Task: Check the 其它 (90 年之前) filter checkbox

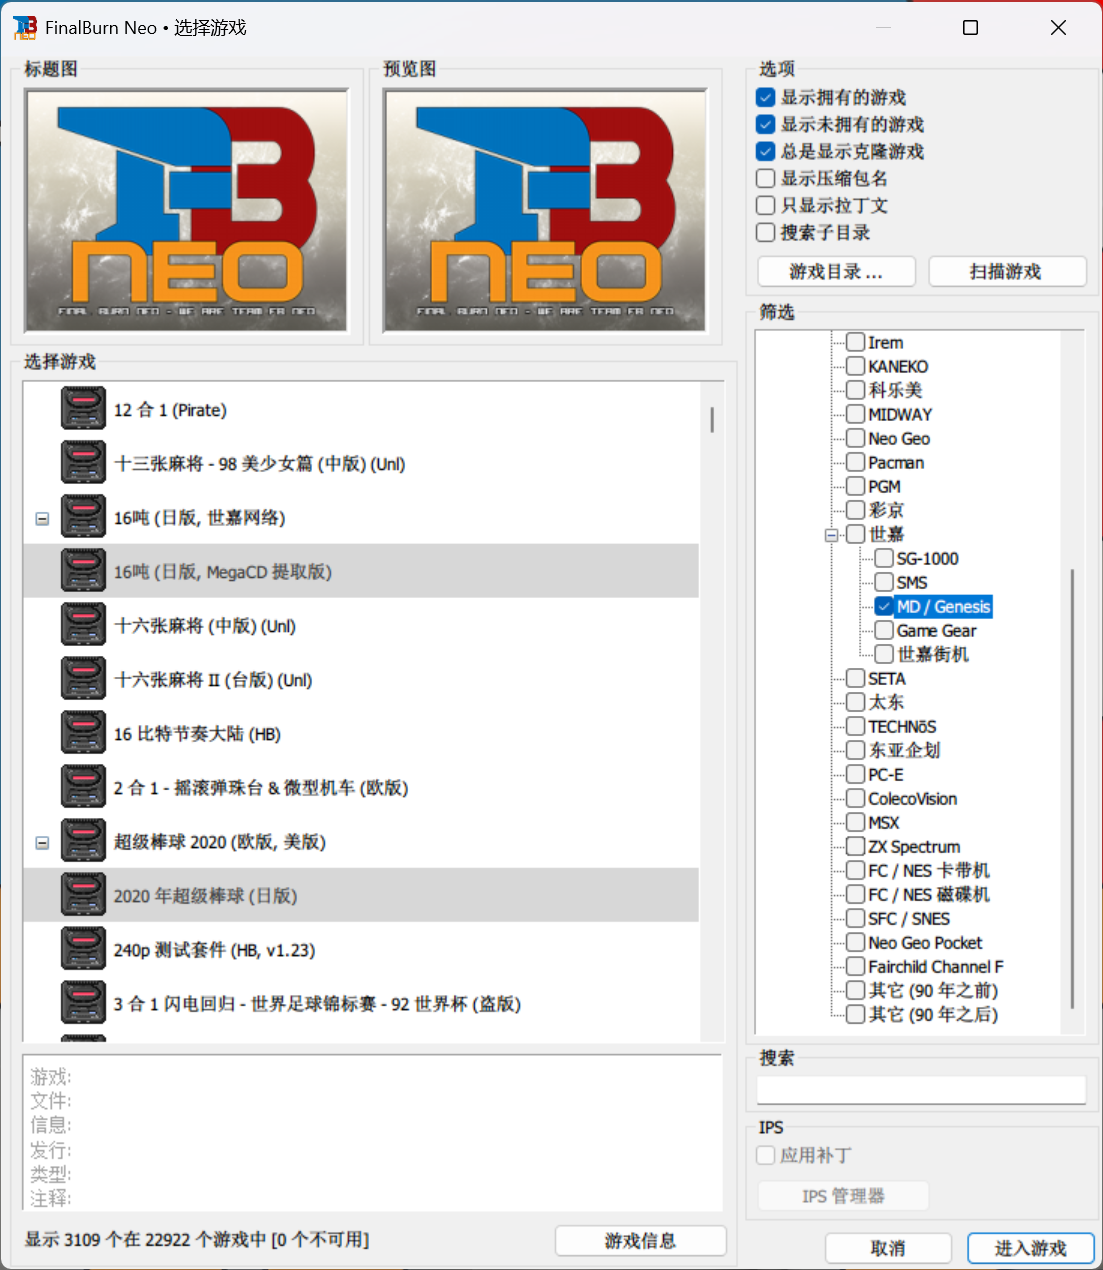Action: pyautogui.click(x=856, y=991)
